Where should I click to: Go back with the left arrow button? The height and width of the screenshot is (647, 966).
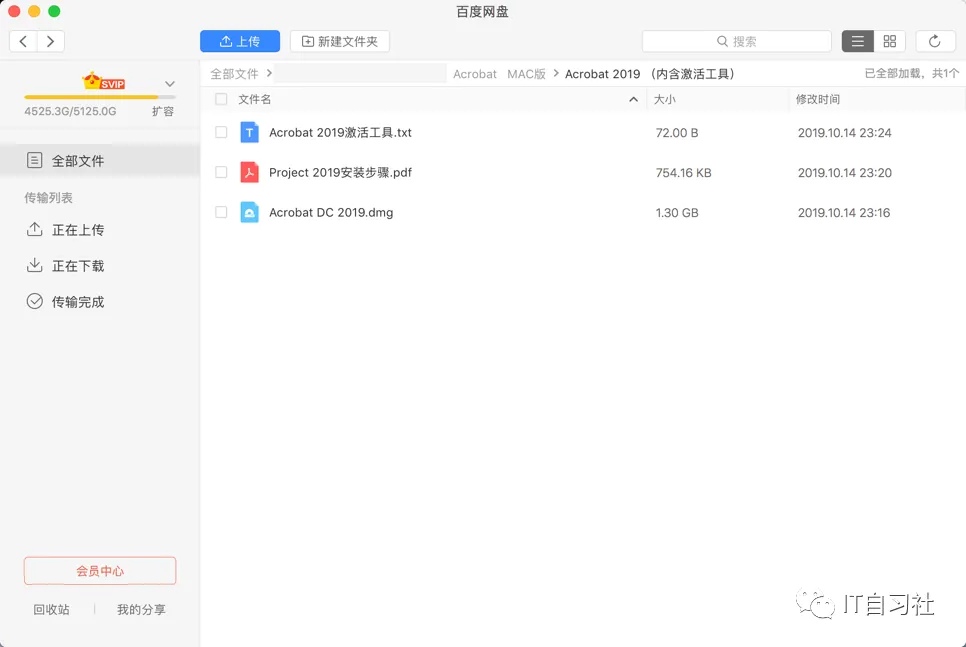pos(23,41)
